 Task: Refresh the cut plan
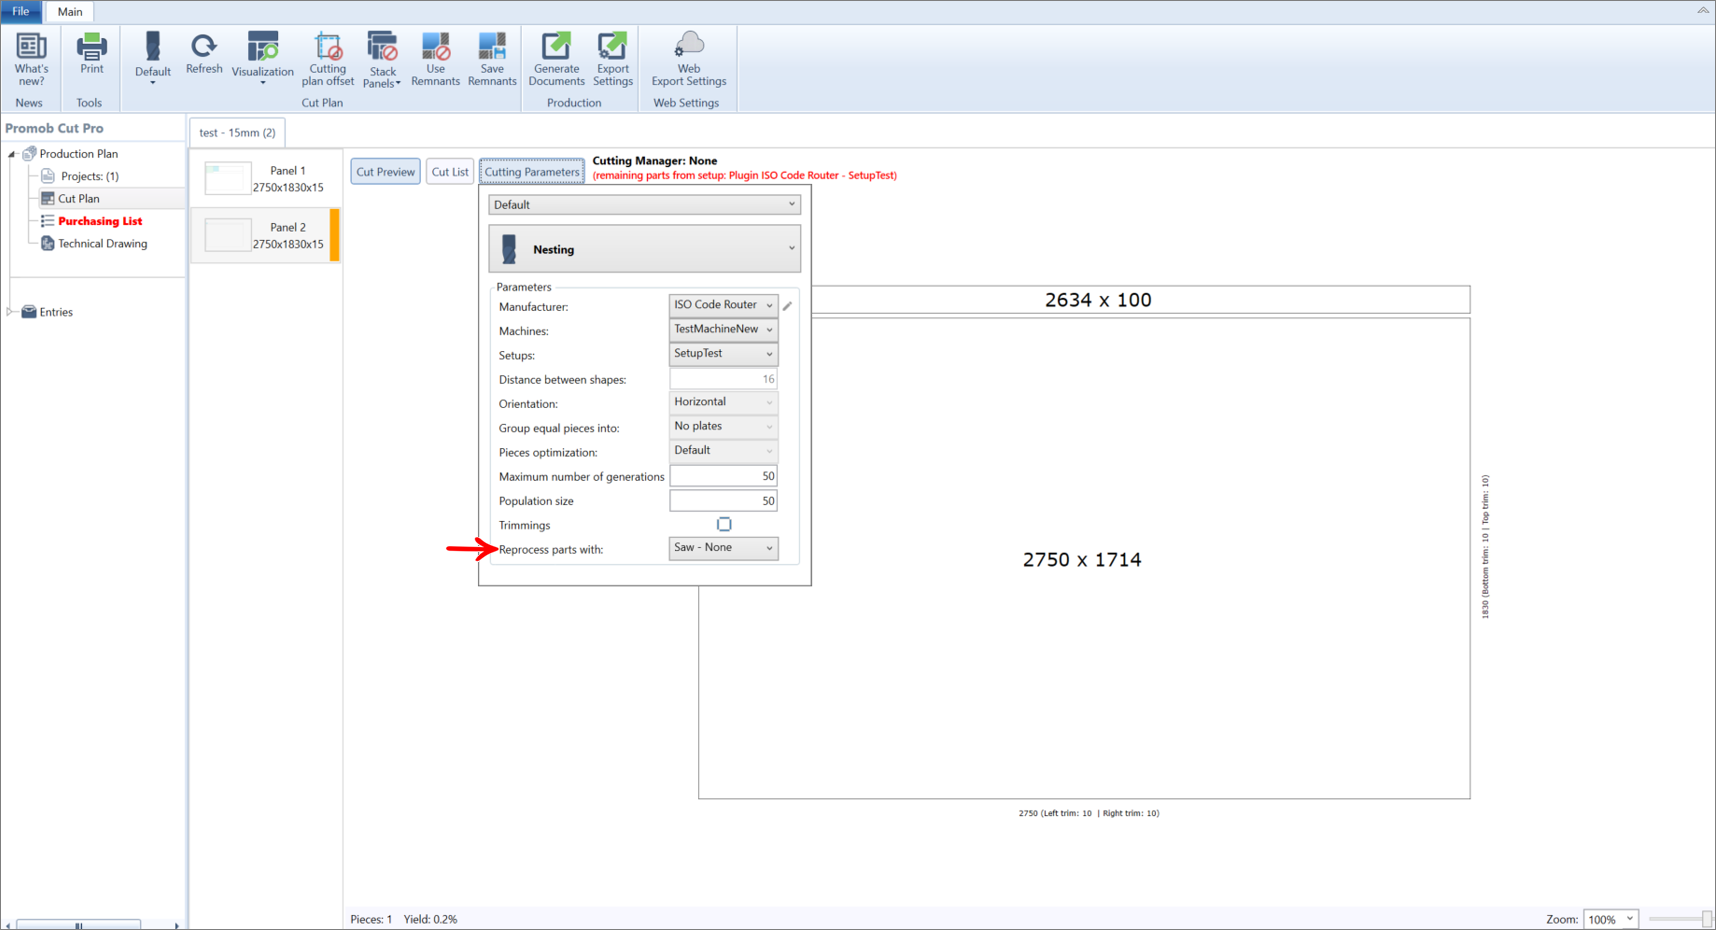tap(203, 54)
